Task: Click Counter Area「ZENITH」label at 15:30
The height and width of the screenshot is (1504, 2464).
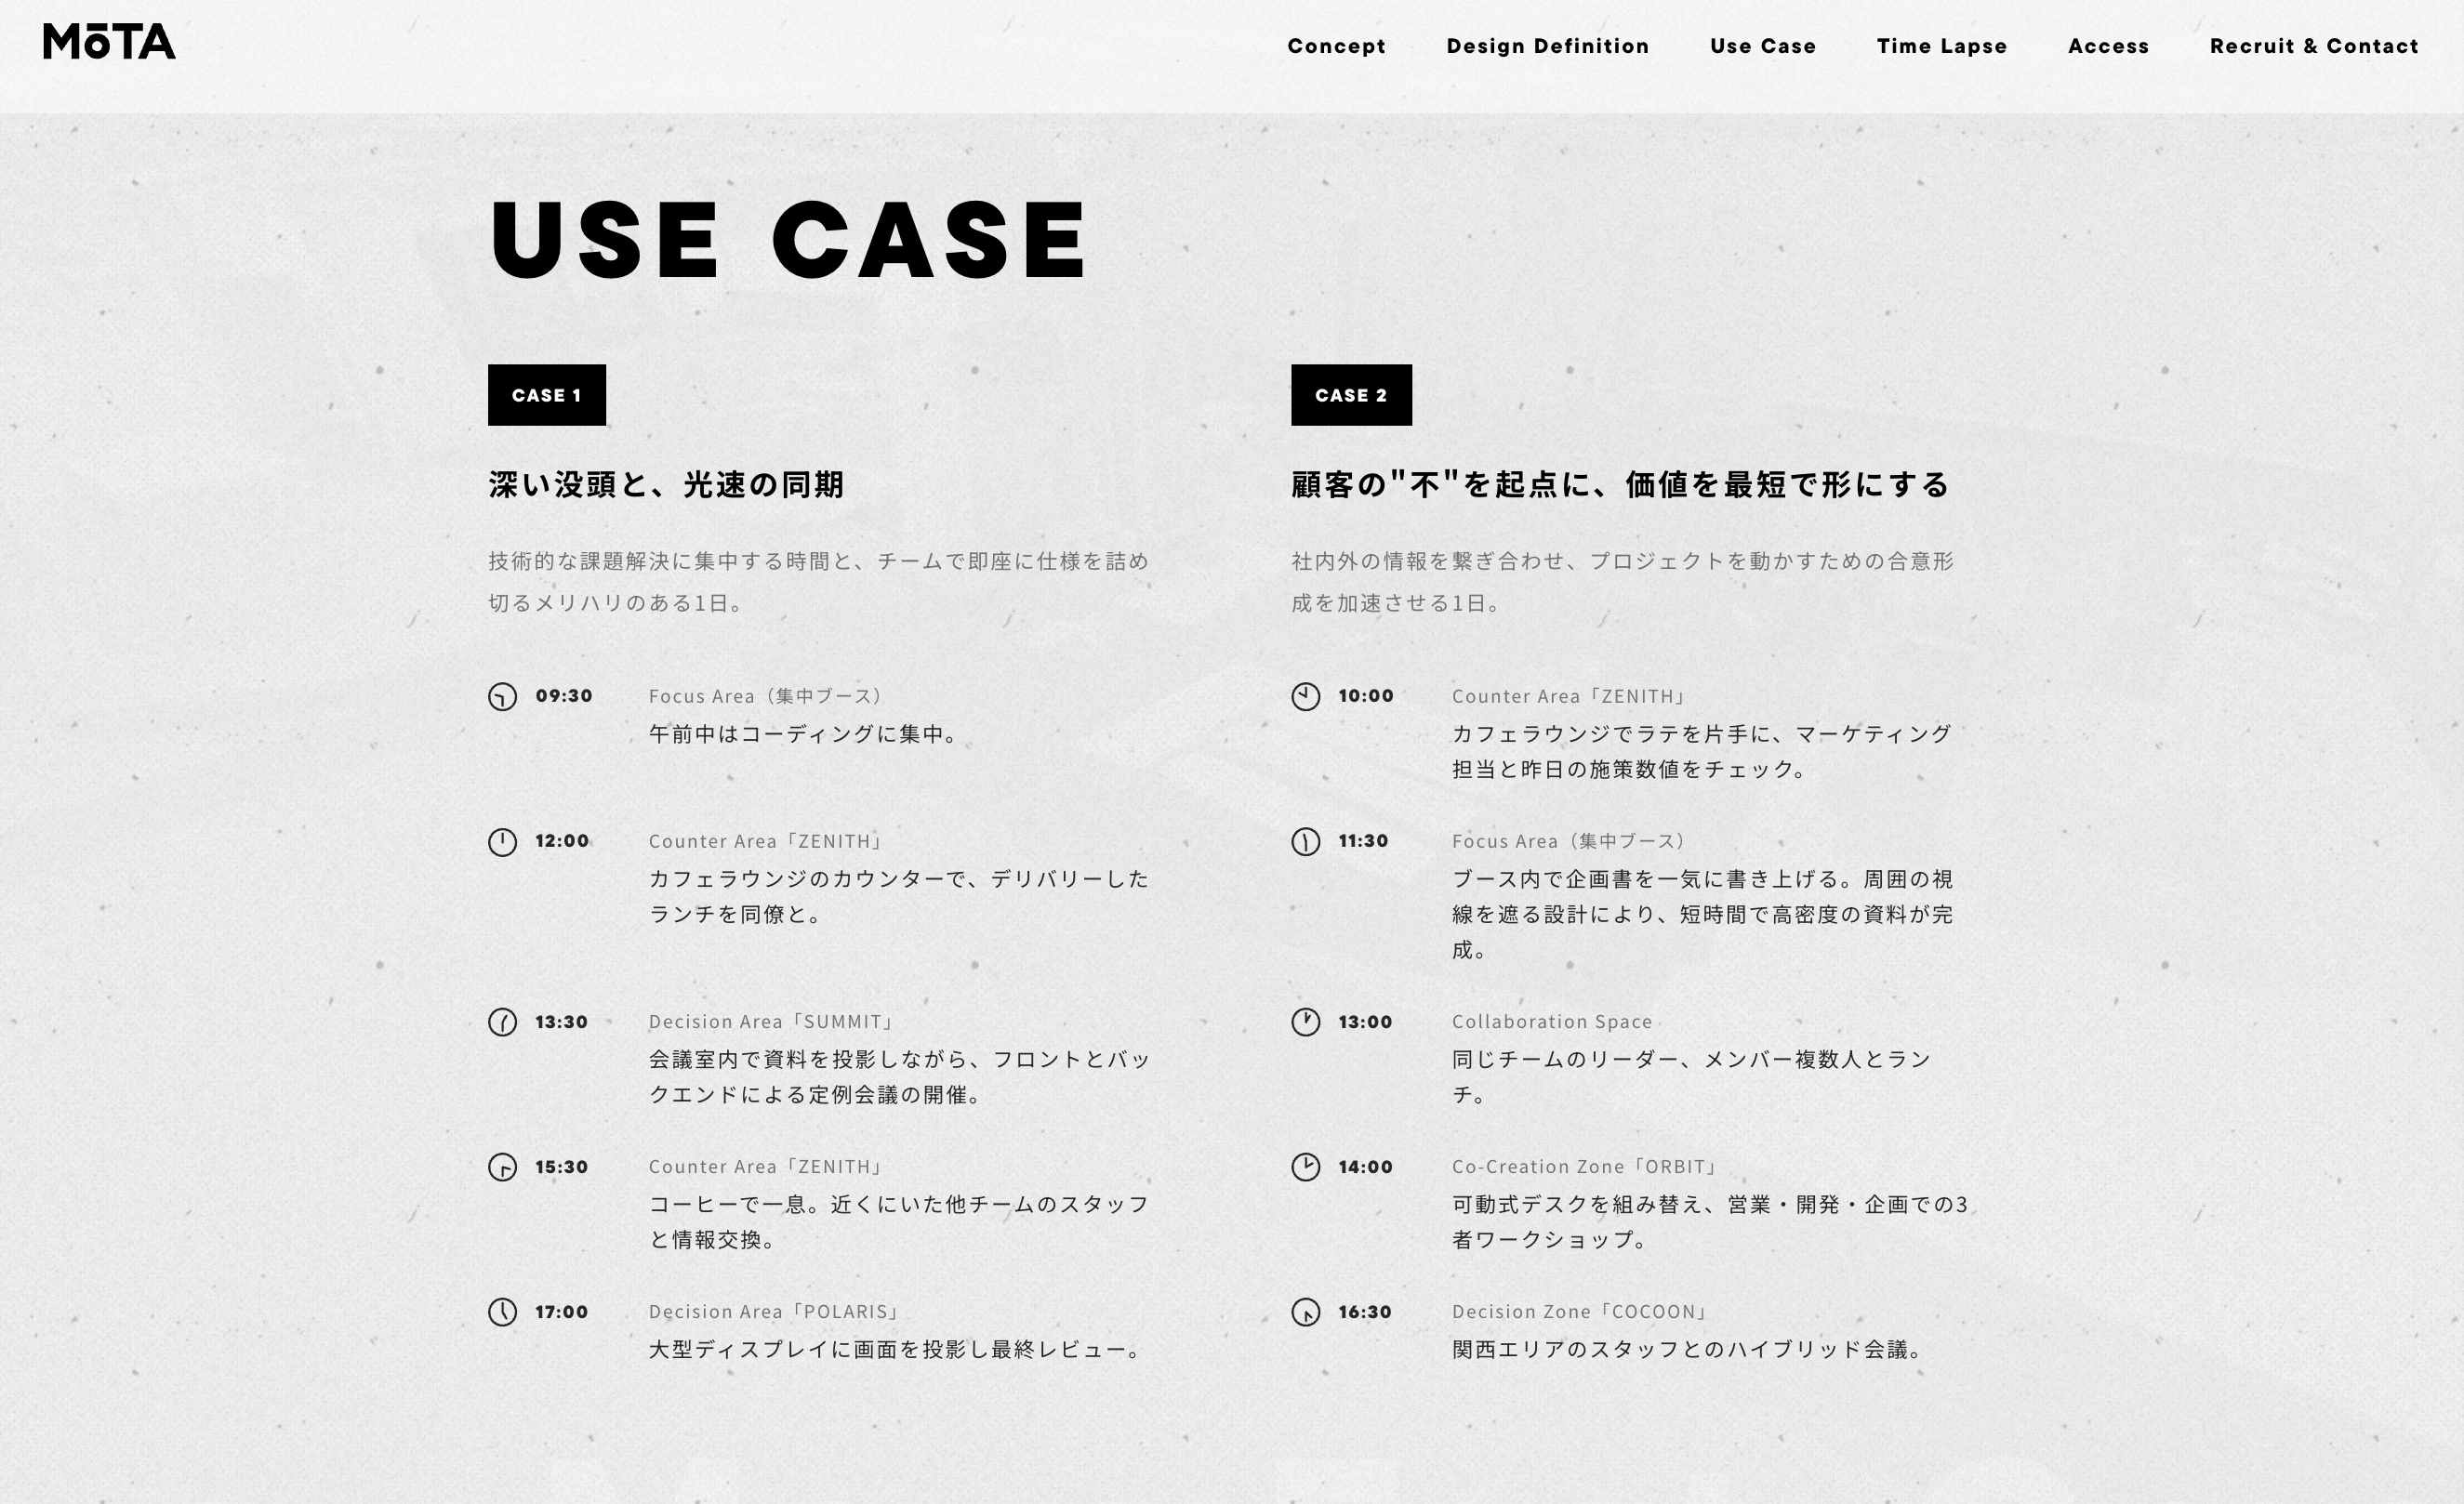Action: [767, 1167]
